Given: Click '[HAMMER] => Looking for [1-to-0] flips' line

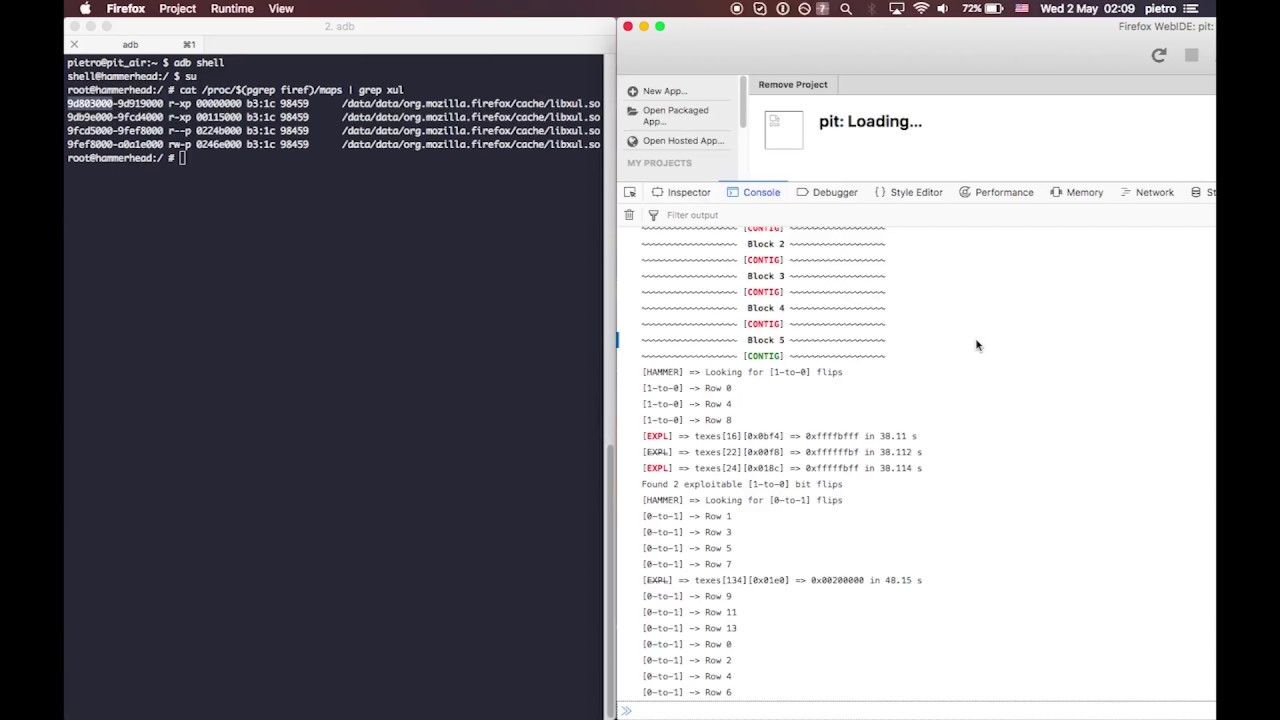Looking at the screenshot, I should pos(742,372).
